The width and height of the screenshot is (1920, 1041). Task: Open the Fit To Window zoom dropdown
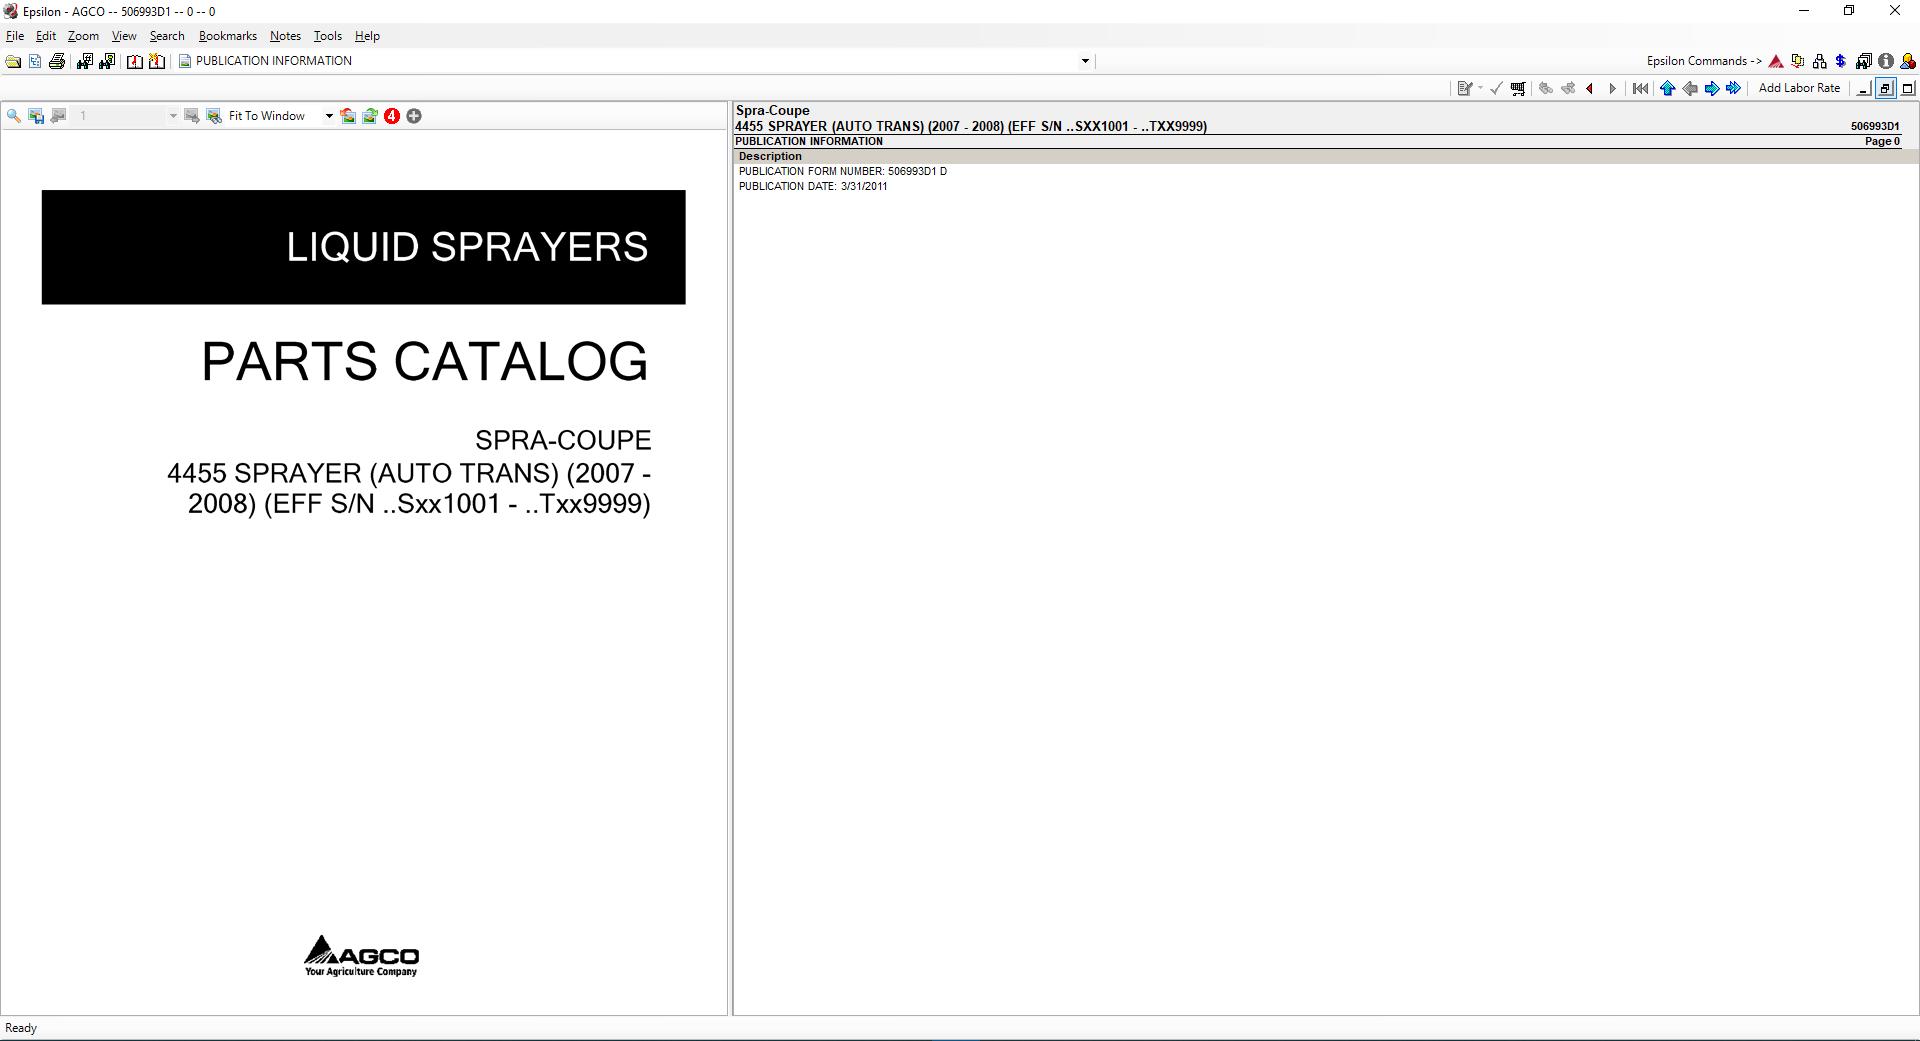328,116
